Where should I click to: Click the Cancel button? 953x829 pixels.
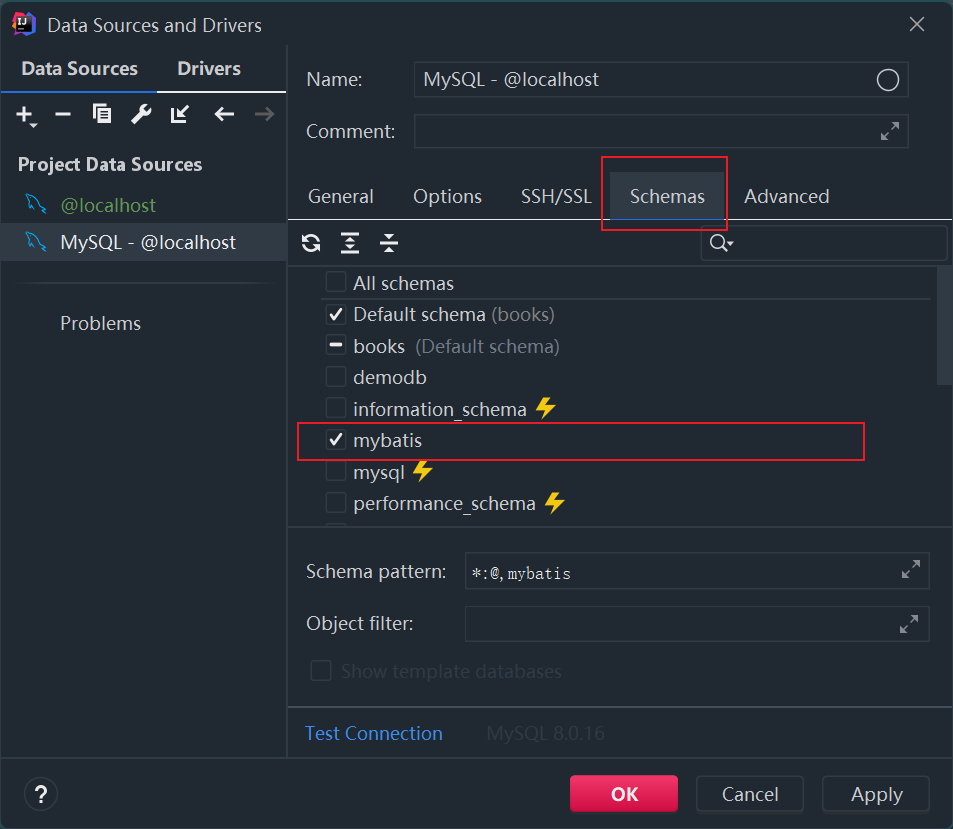pyautogui.click(x=750, y=794)
